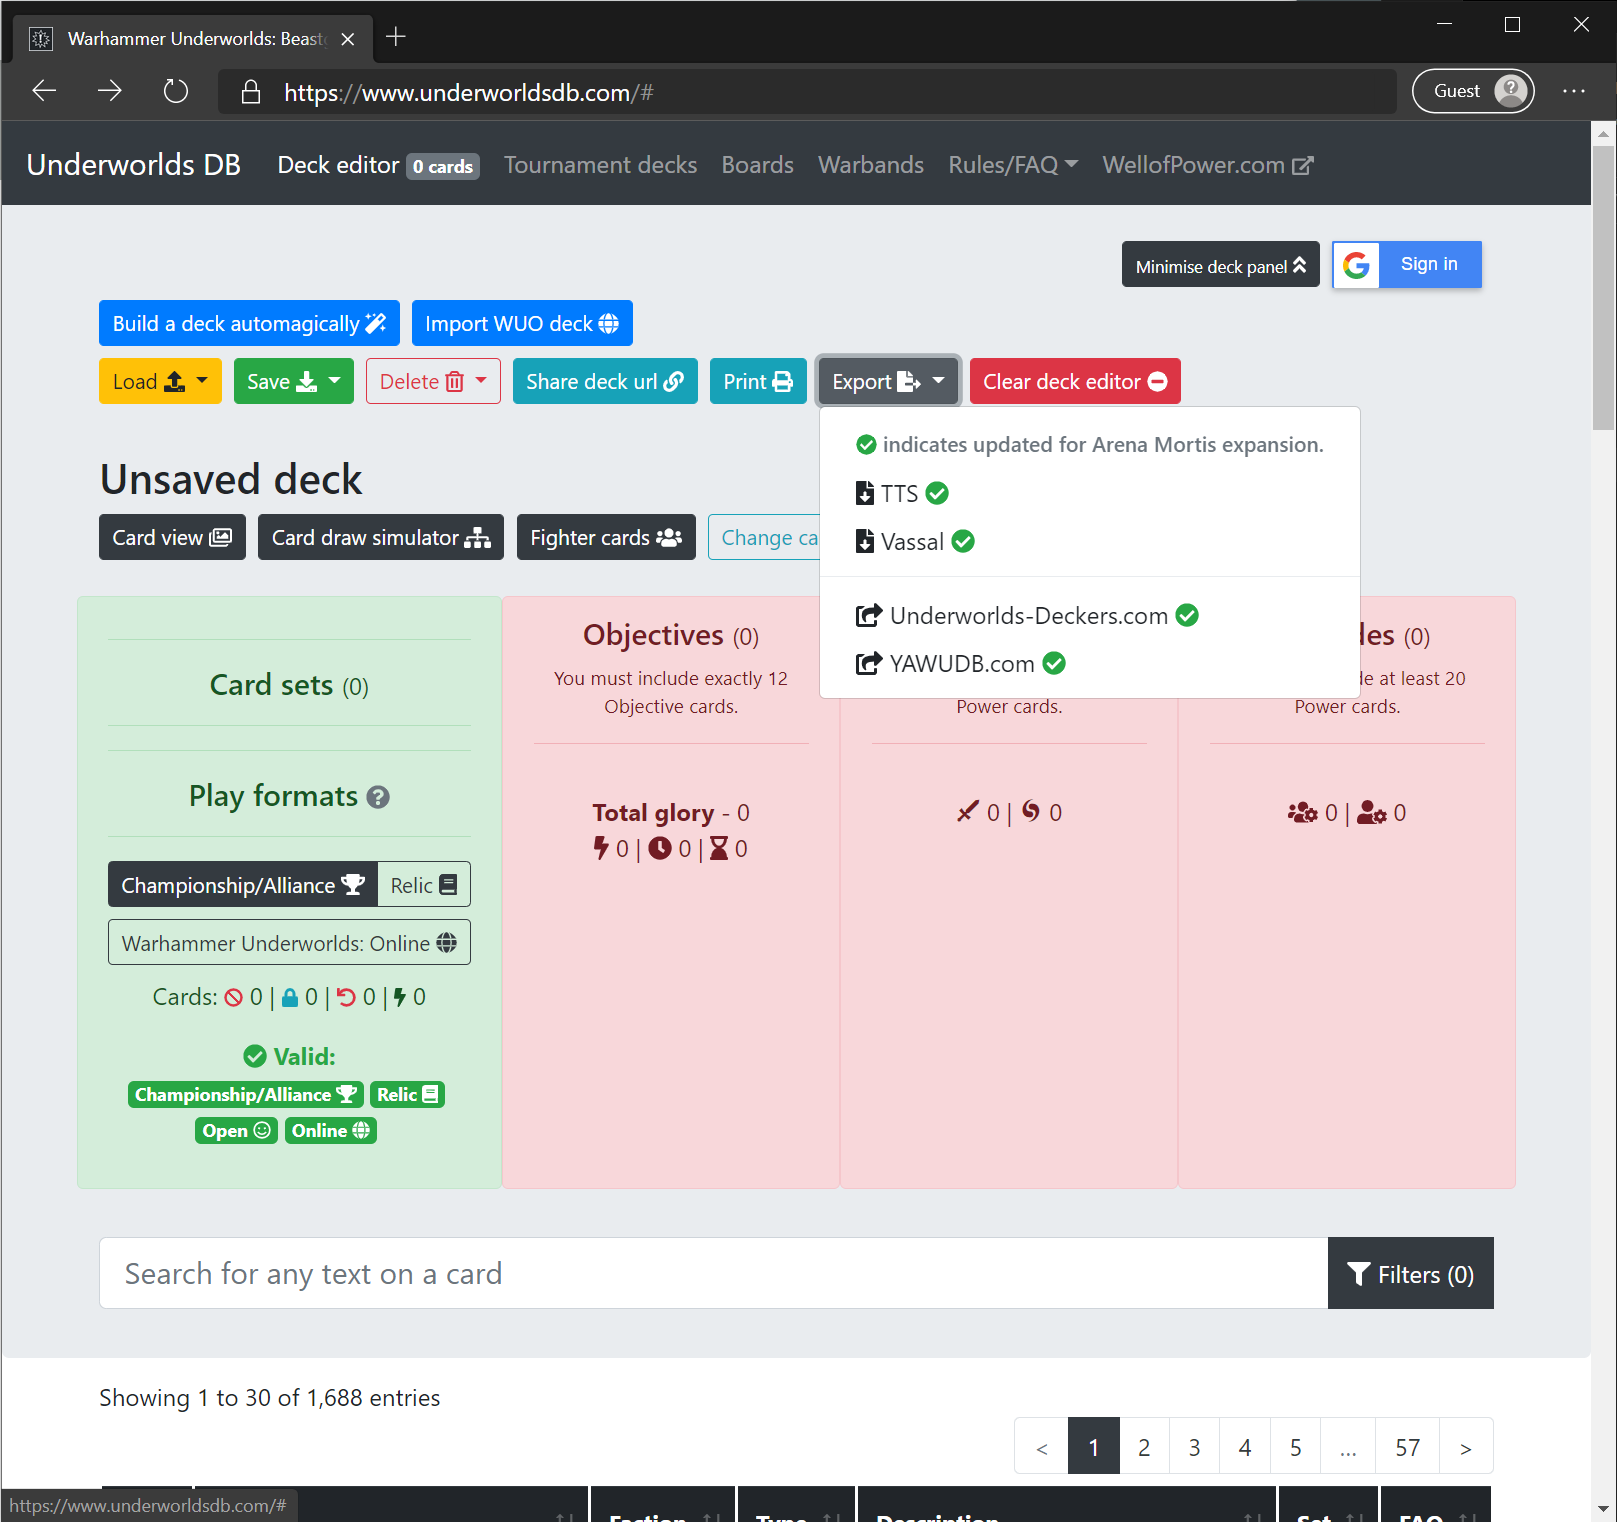Open browser settings and more menu
This screenshot has width=1617, height=1522.
click(x=1574, y=91)
